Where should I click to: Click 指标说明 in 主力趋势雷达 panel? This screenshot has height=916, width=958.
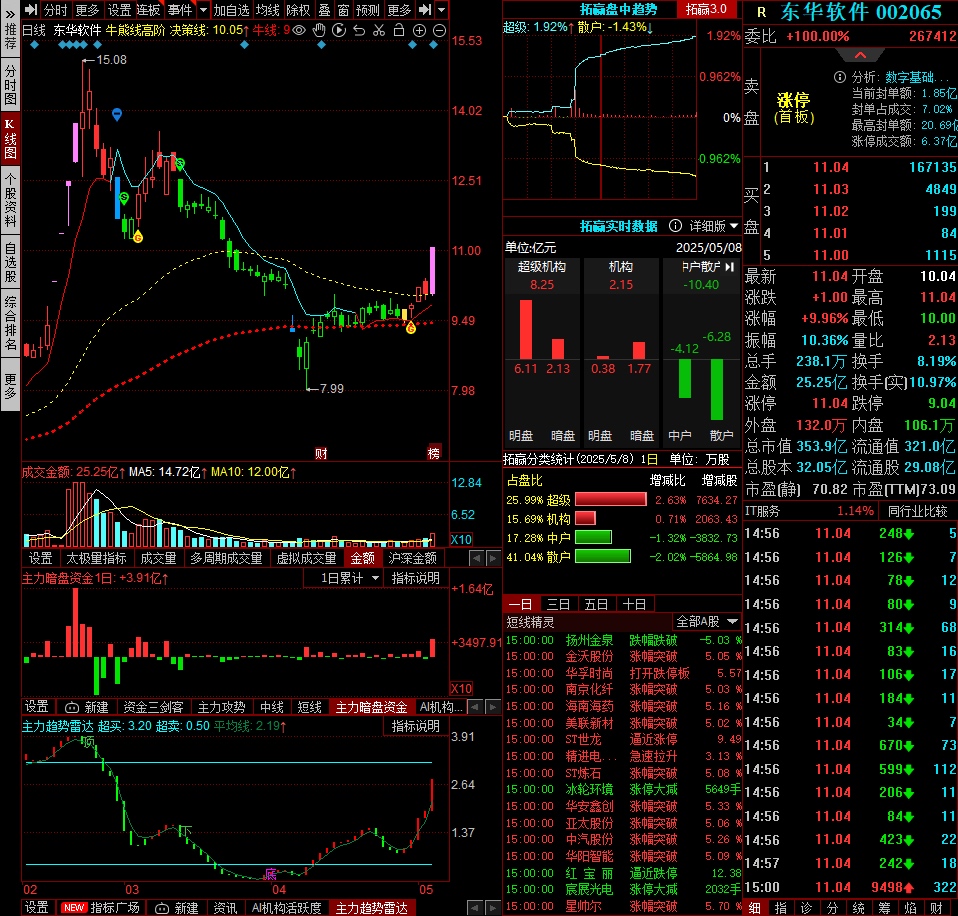(415, 726)
